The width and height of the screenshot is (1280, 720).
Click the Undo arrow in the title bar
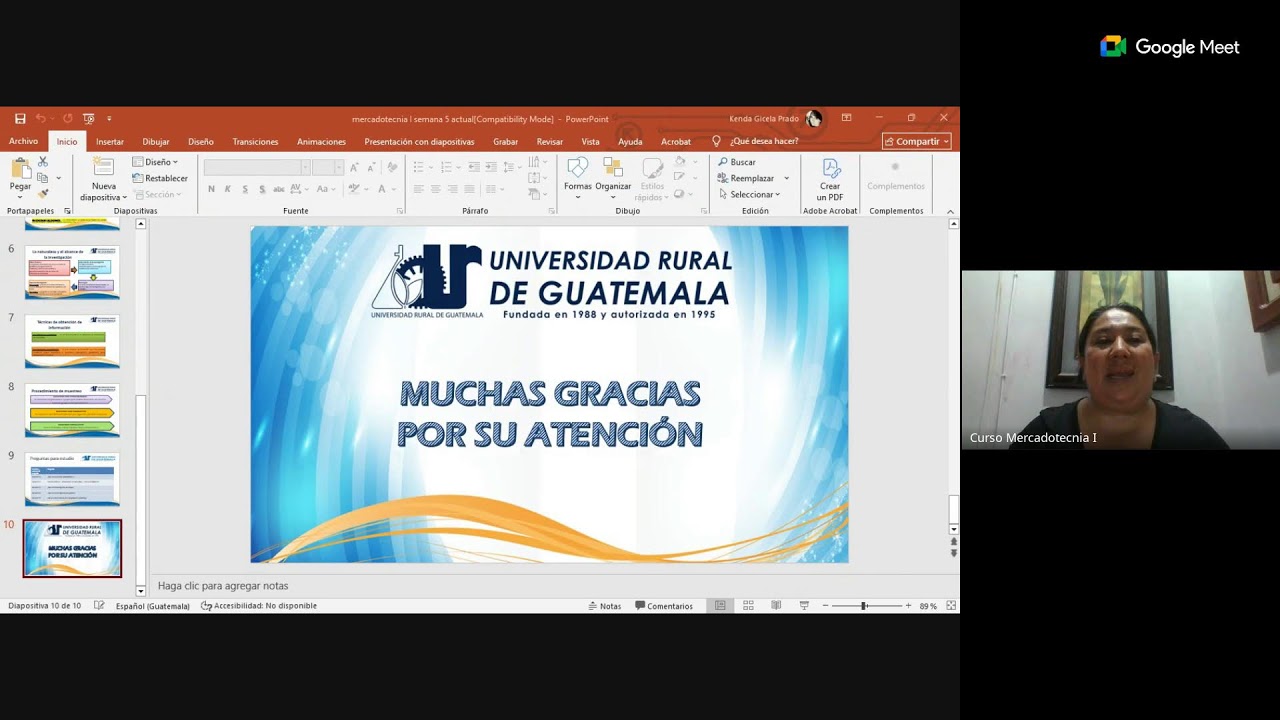click(x=41, y=119)
